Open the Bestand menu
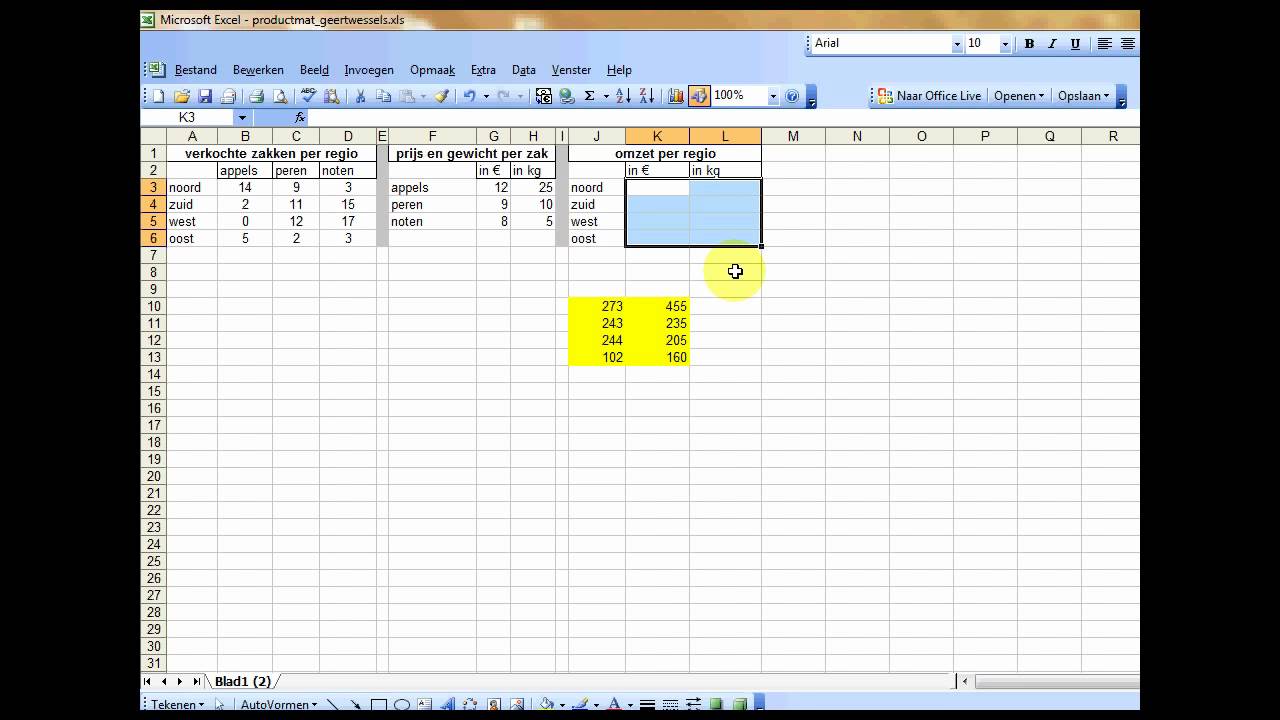The width and height of the screenshot is (1280, 720). 196,70
